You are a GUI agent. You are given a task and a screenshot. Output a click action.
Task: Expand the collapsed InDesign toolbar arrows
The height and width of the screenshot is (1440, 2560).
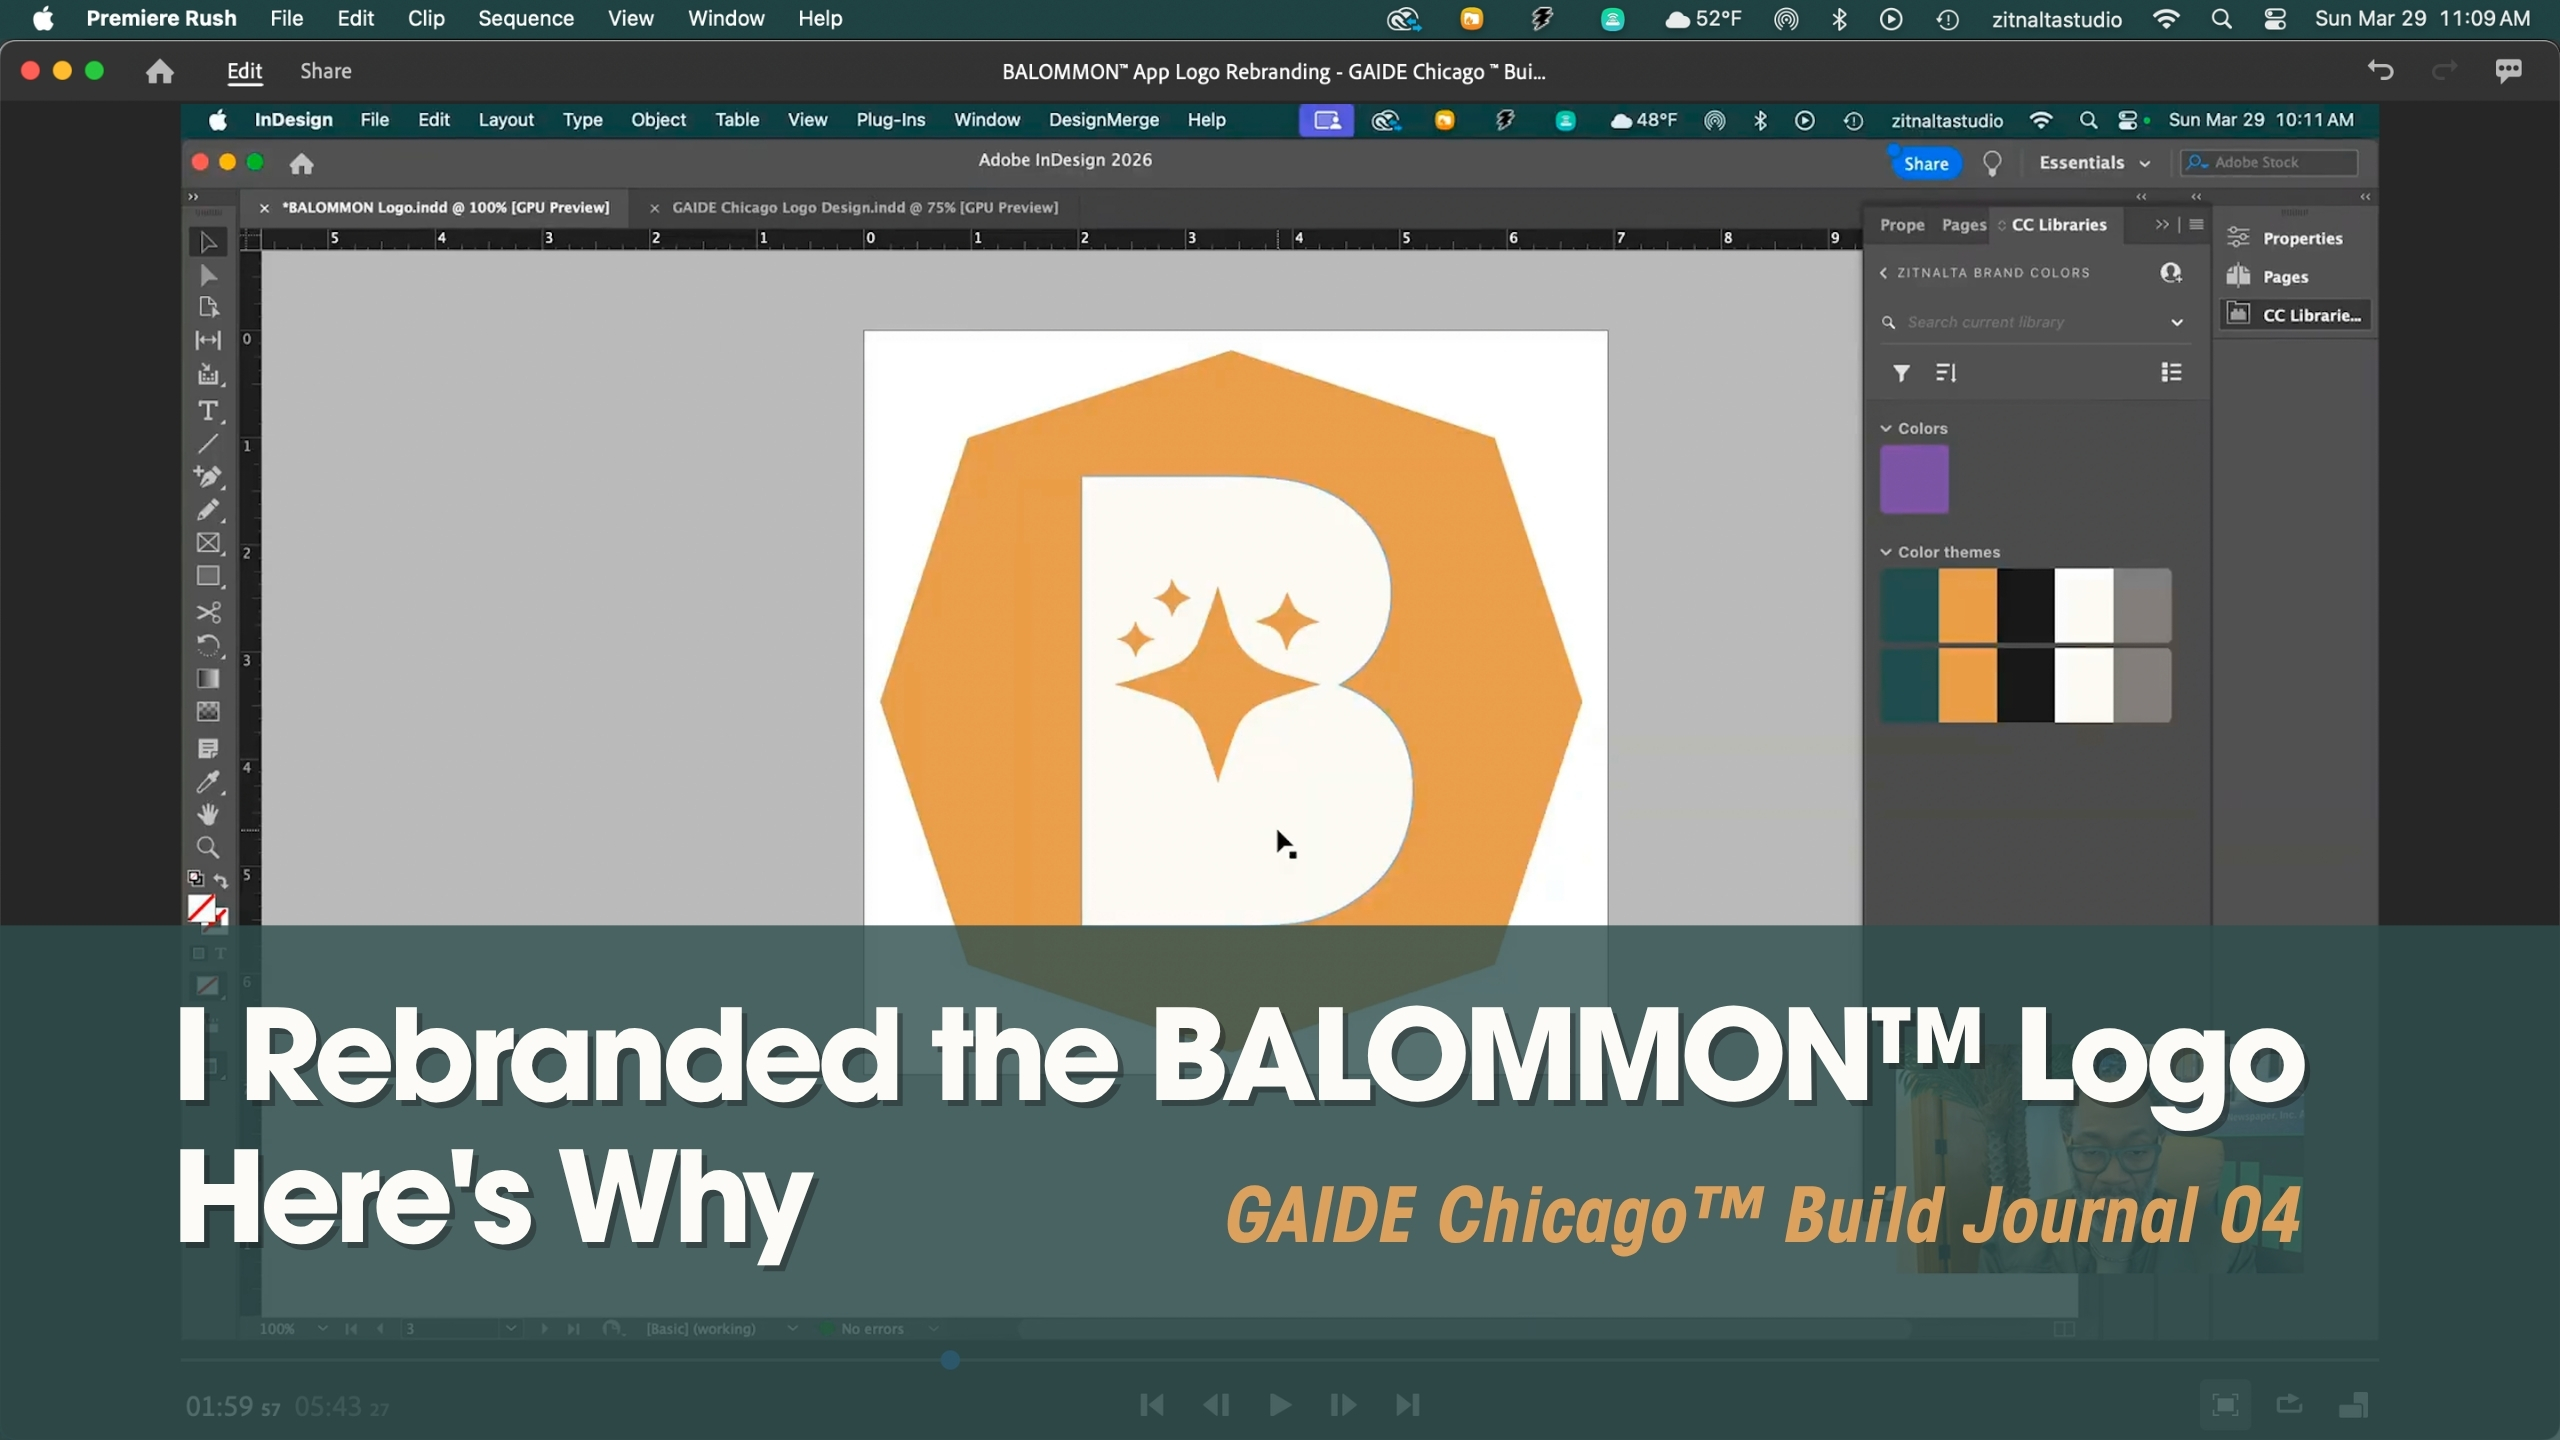pyautogui.click(x=194, y=197)
